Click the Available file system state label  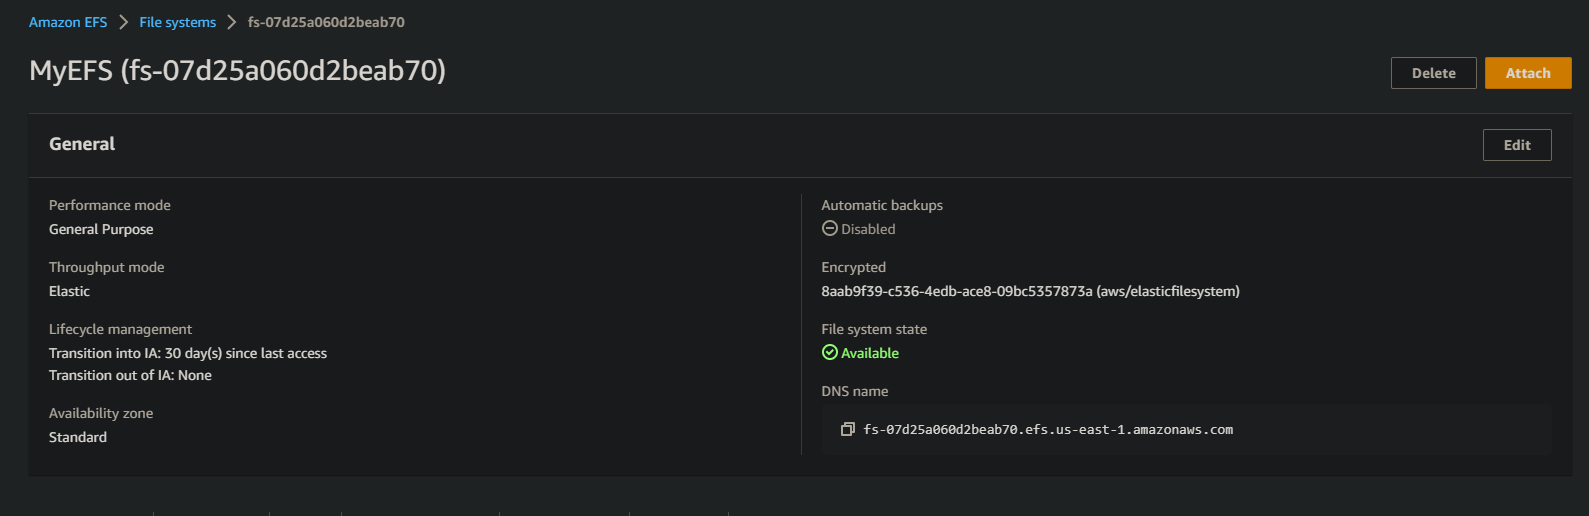(x=870, y=353)
